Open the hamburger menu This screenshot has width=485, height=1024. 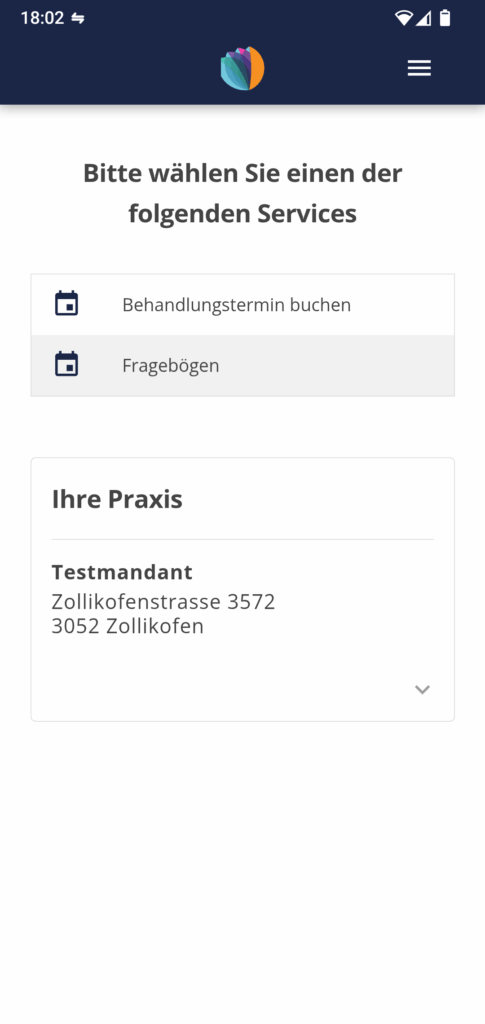click(419, 68)
